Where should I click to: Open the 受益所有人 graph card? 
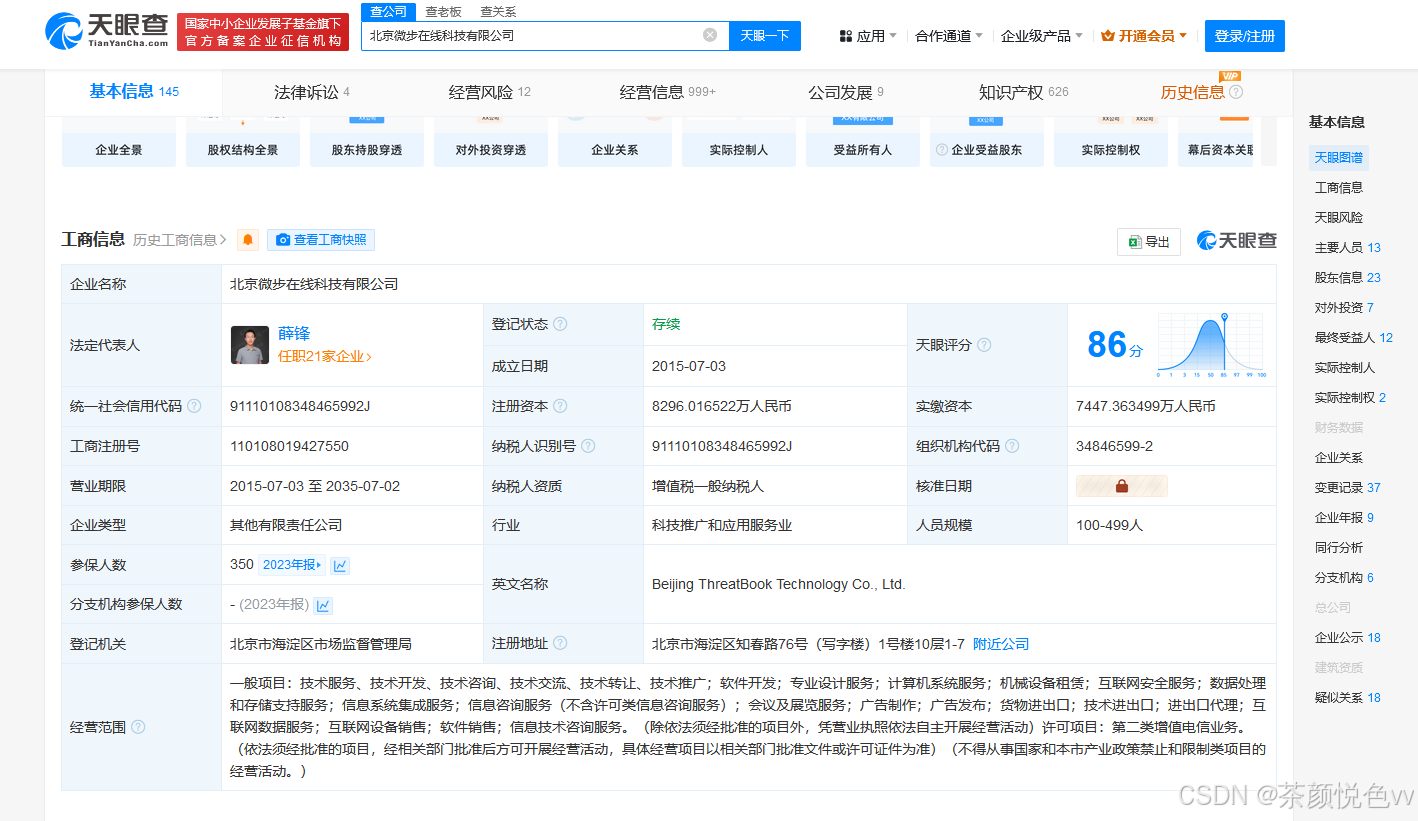(x=863, y=140)
